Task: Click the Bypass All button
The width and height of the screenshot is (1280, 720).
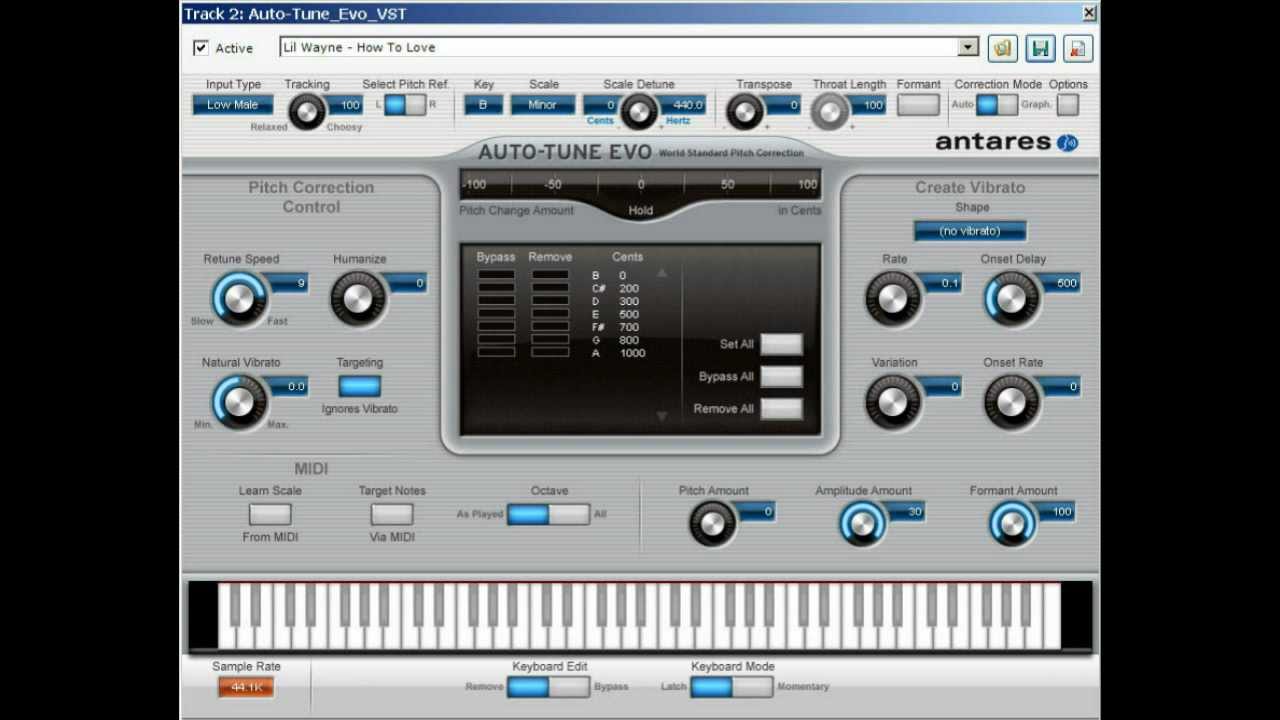Action: tap(781, 376)
